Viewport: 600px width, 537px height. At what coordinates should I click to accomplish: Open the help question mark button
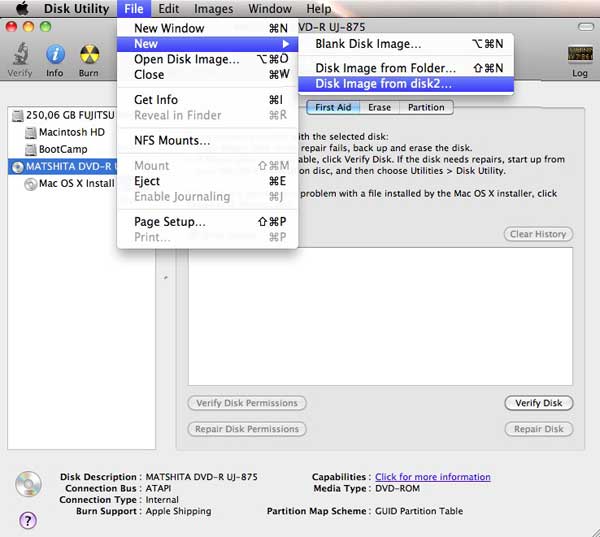[x=28, y=520]
